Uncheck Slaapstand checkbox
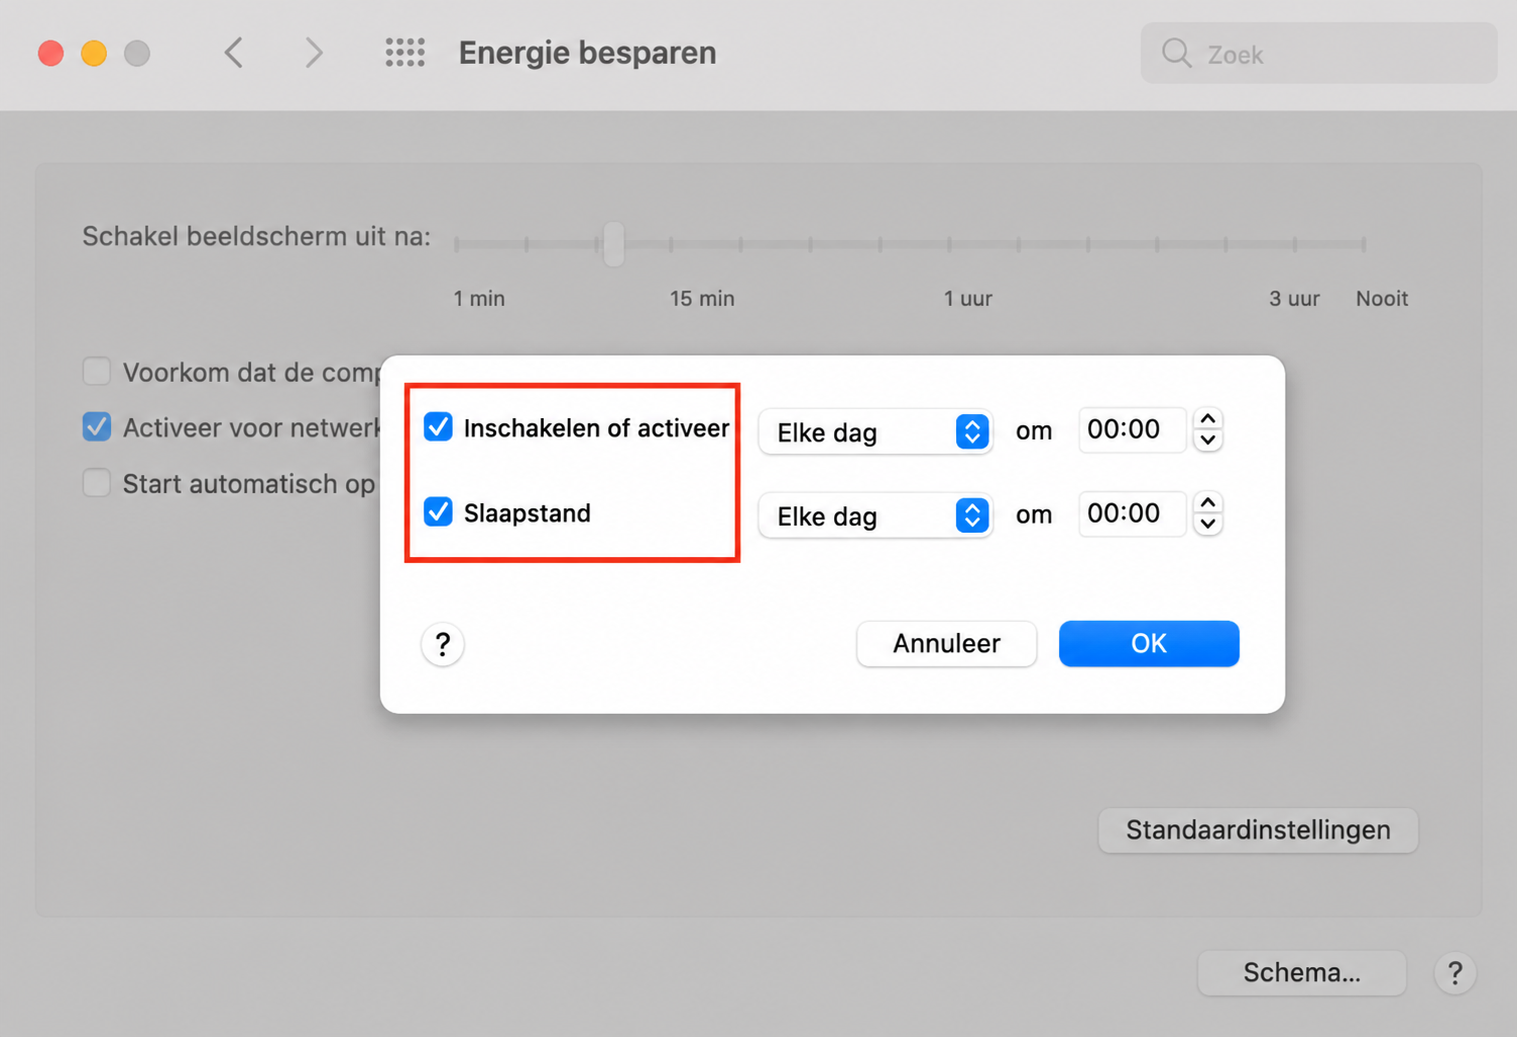The width and height of the screenshot is (1517, 1037). point(438,512)
